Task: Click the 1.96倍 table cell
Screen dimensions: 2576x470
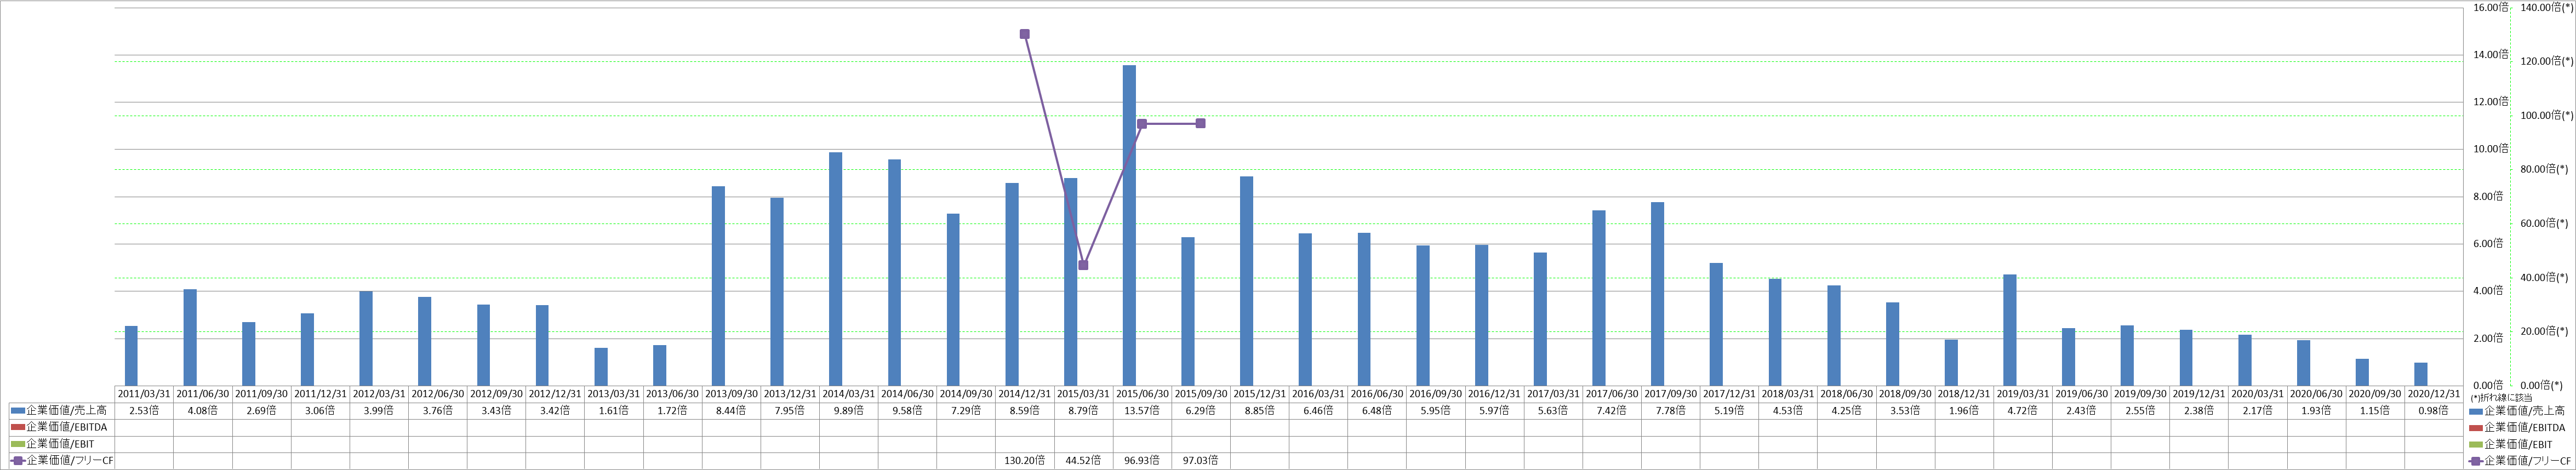Action: click(1964, 411)
